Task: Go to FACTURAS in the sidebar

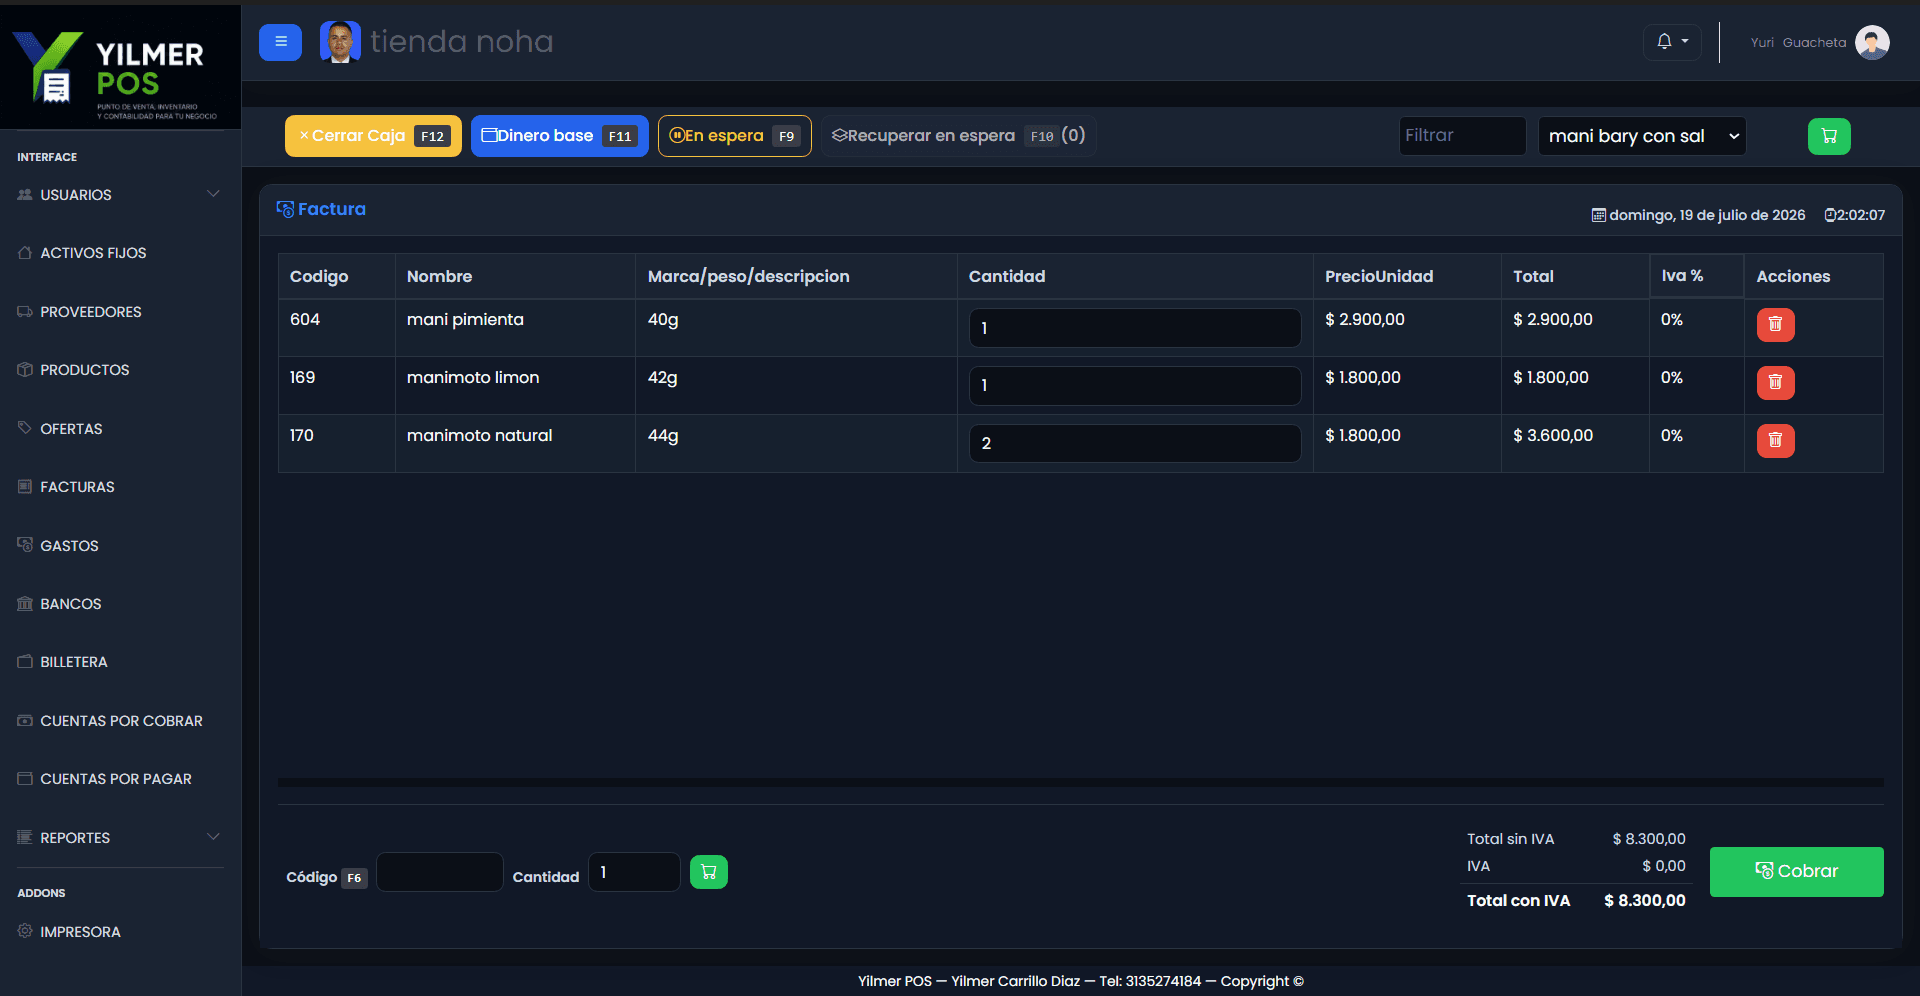Action: pyautogui.click(x=77, y=487)
